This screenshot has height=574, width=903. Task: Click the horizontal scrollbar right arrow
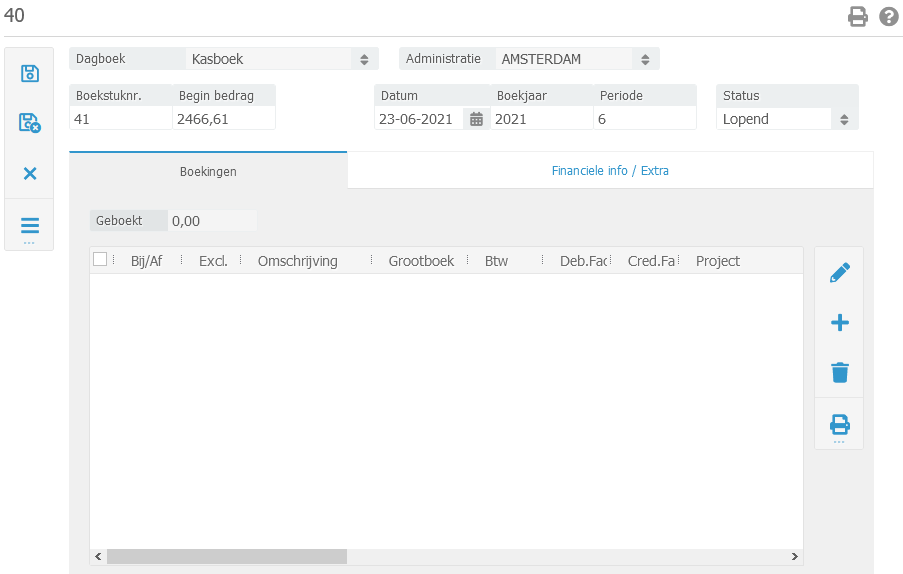795,556
